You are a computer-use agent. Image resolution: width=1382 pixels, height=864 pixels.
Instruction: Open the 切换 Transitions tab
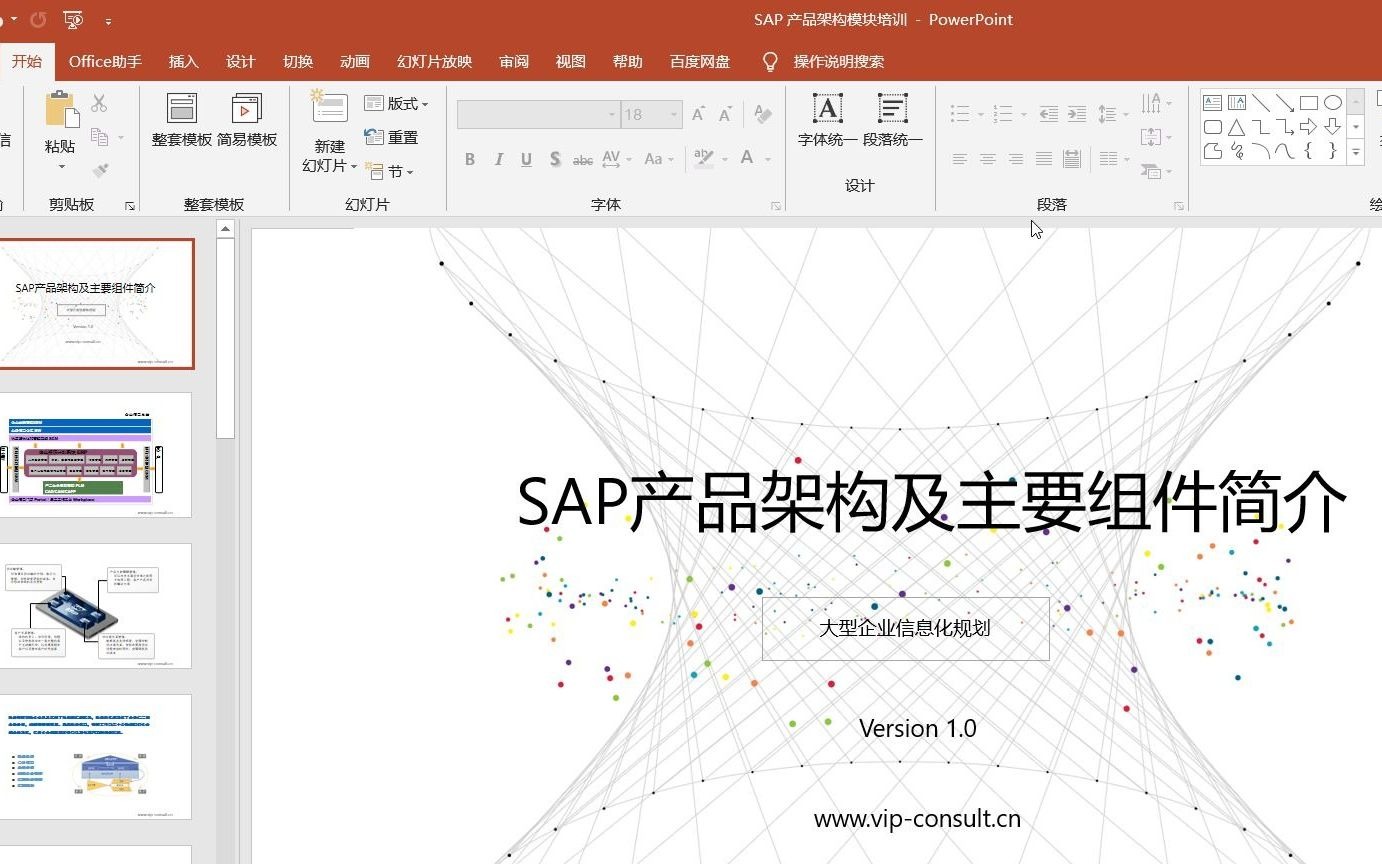[x=298, y=61]
